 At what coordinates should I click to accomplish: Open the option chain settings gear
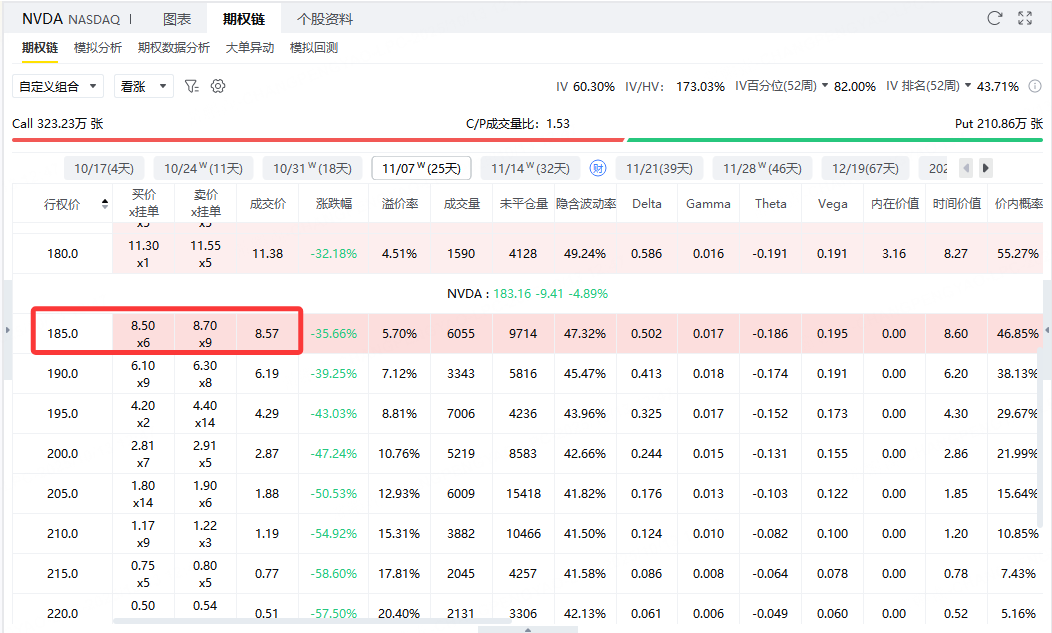(x=218, y=86)
